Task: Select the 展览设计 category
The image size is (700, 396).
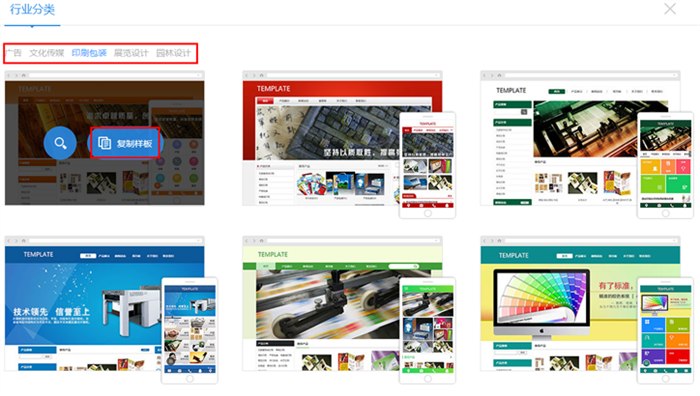Action: click(131, 53)
